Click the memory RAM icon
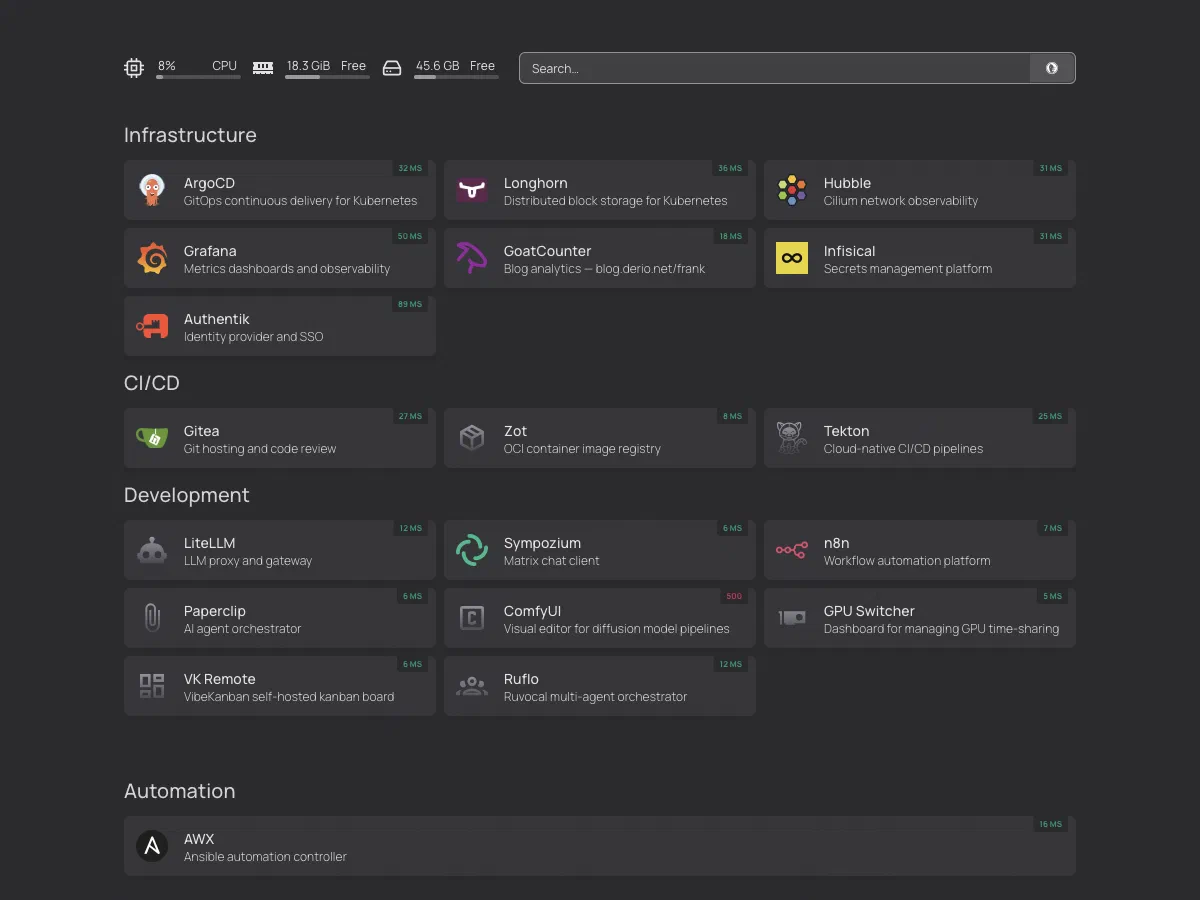Image resolution: width=1200 pixels, height=900 pixels. point(263,68)
